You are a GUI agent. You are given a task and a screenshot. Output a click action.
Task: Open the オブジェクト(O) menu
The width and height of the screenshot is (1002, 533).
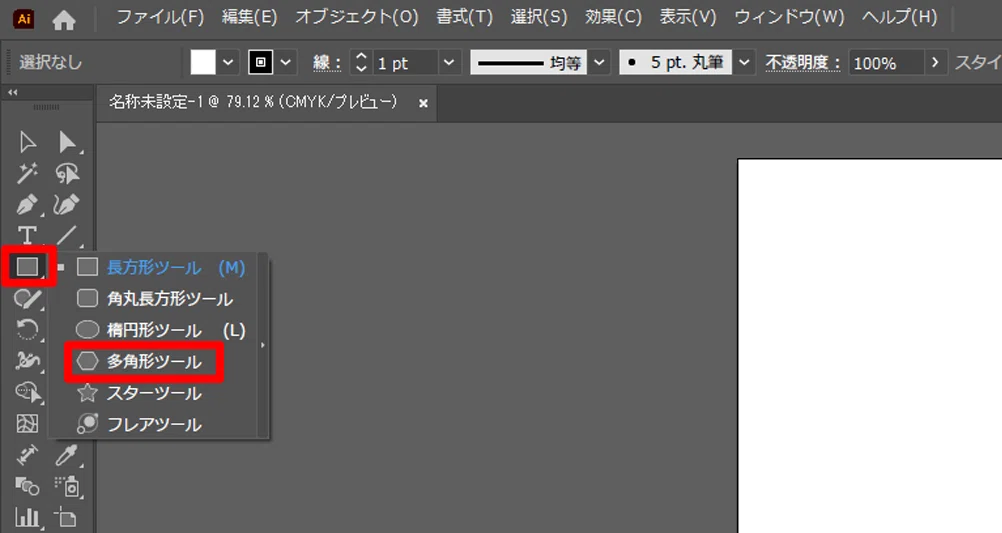[x=357, y=17]
